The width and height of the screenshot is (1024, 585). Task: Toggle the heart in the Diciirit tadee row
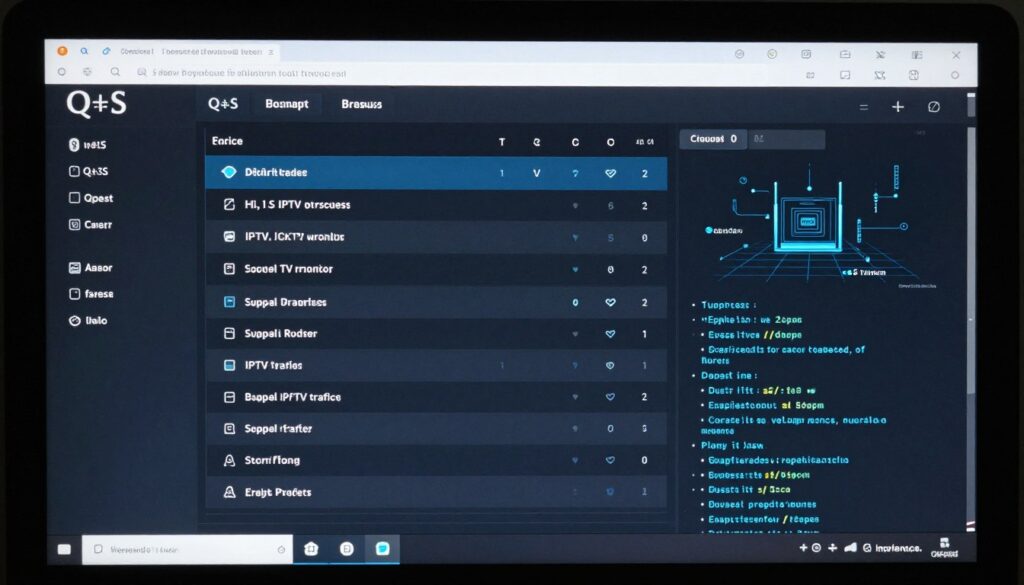point(610,174)
